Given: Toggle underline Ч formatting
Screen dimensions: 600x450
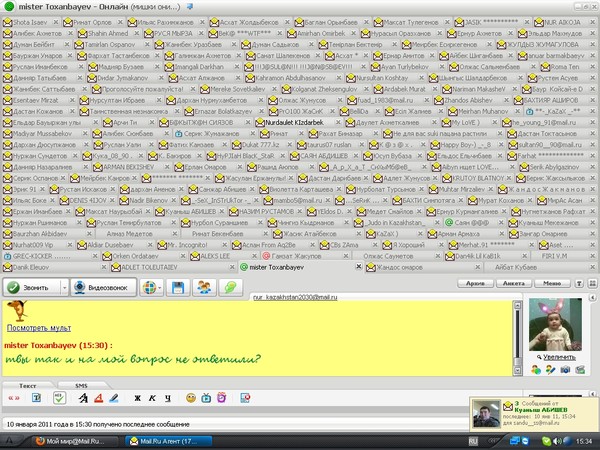Looking at the screenshot, I should point(168,398).
